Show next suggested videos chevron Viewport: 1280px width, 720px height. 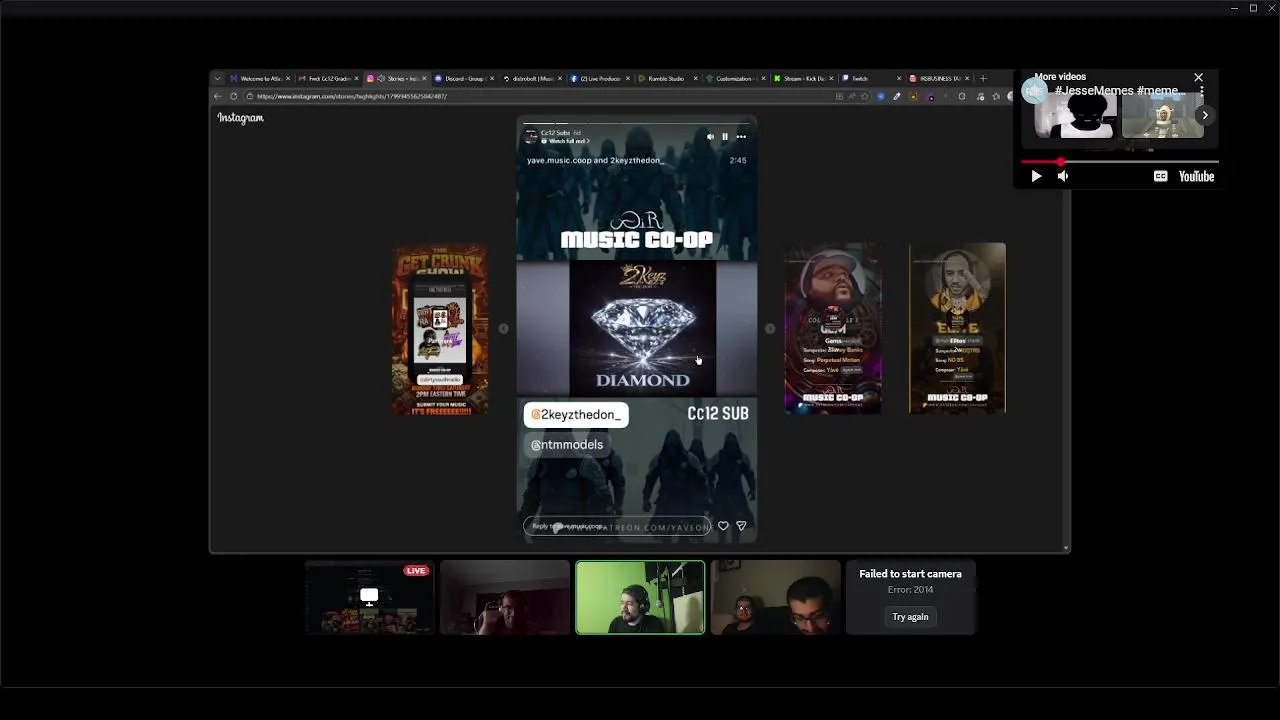(x=1205, y=115)
